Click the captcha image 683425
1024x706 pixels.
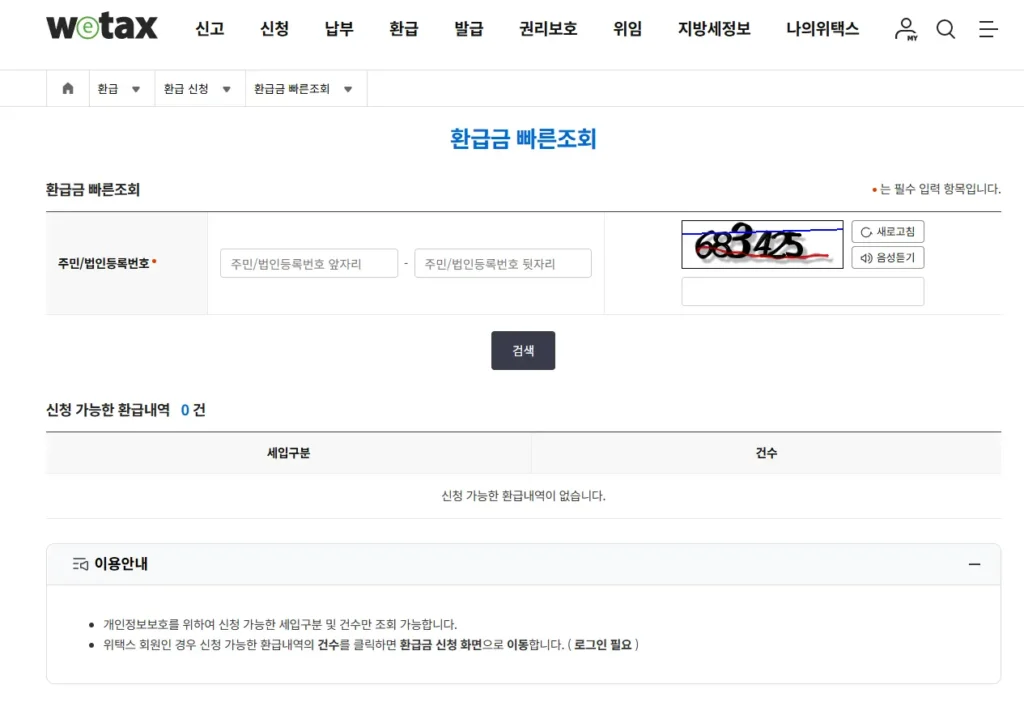click(x=762, y=244)
